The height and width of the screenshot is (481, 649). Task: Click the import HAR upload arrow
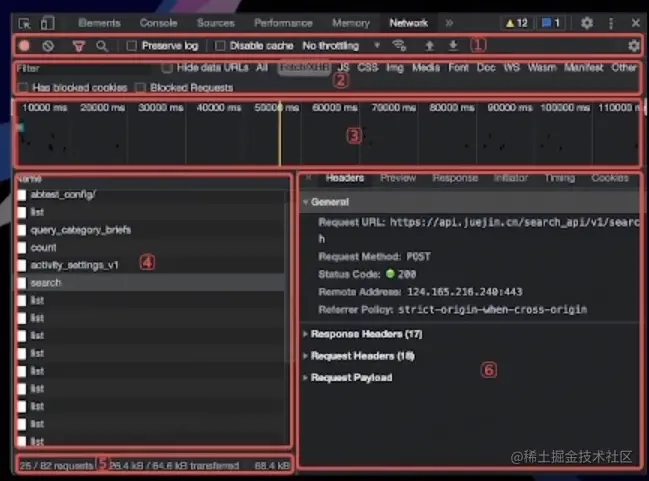tap(430, 46)
